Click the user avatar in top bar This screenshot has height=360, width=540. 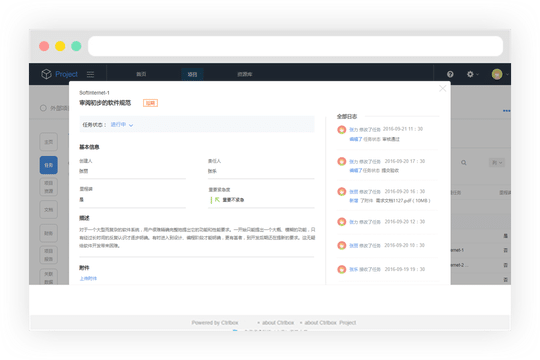tap(497, 74)
